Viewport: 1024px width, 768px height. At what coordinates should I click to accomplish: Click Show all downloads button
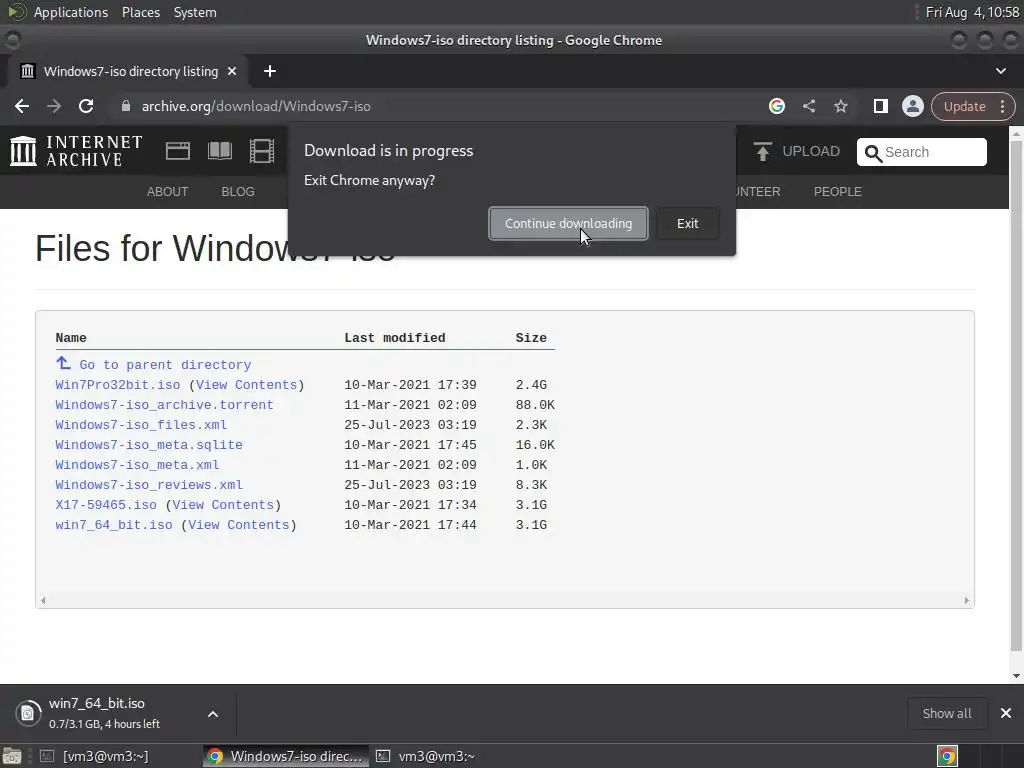(946, 713)
